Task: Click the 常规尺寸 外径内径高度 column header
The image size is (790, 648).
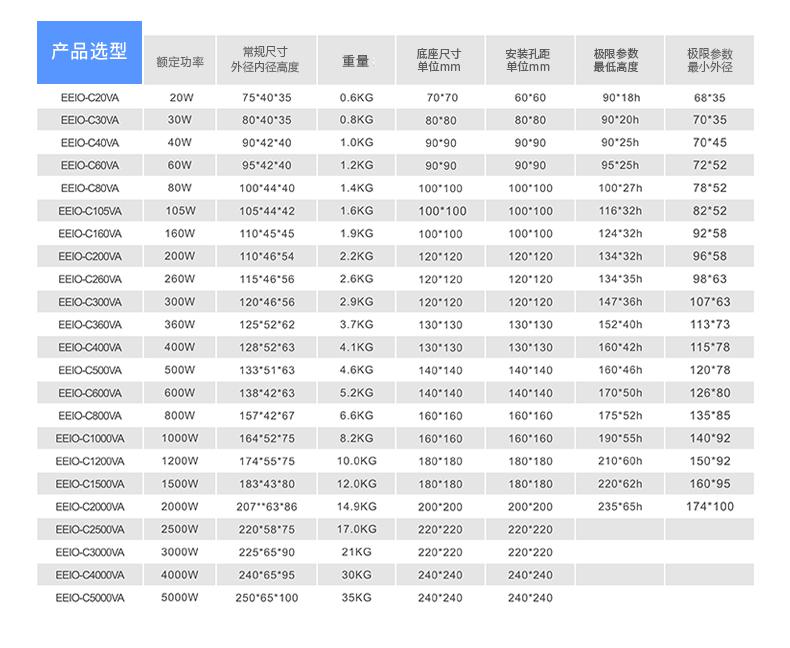Action: pos(266,60)
